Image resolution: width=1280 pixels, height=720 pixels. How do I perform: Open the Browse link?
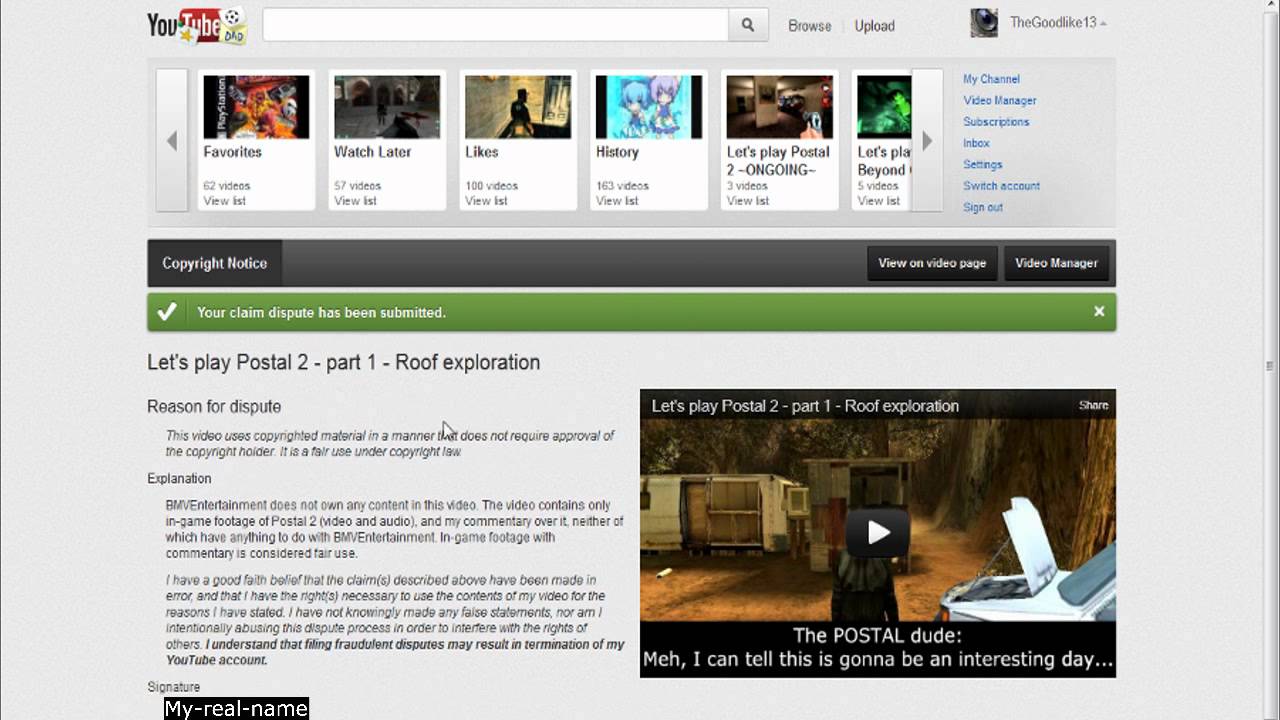click(809, 26)
